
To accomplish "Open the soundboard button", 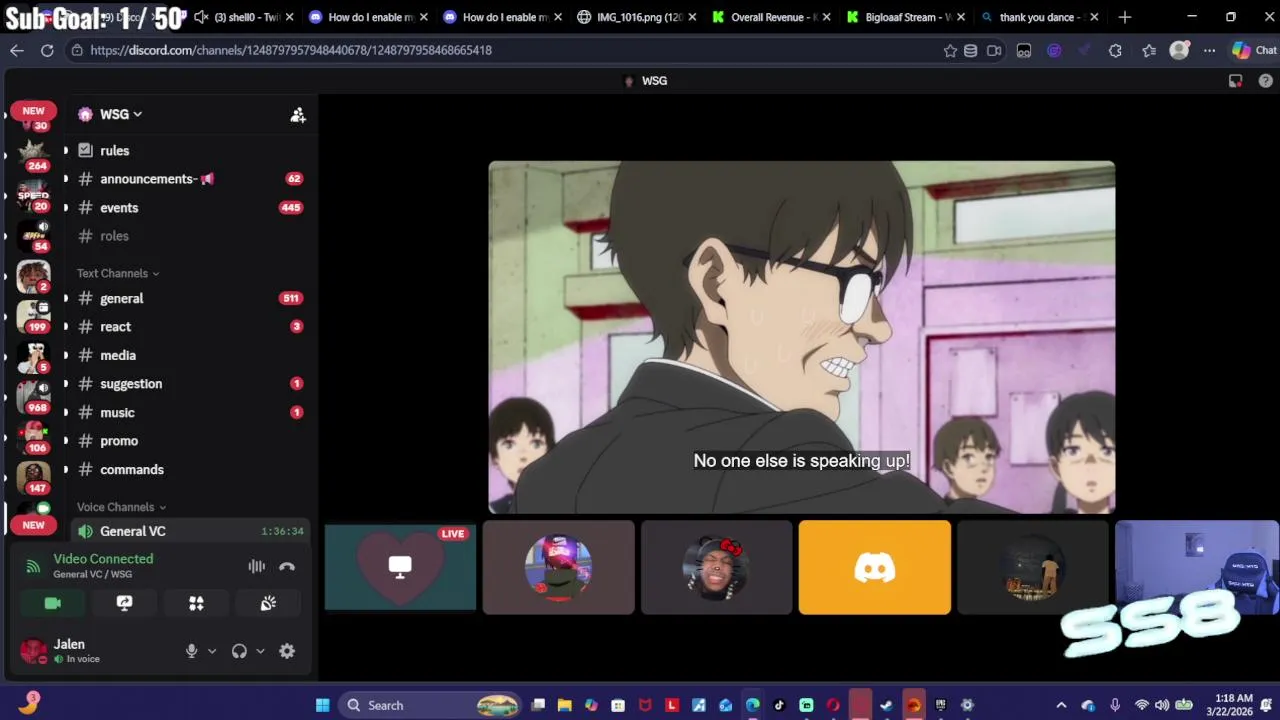I will 268,603.
